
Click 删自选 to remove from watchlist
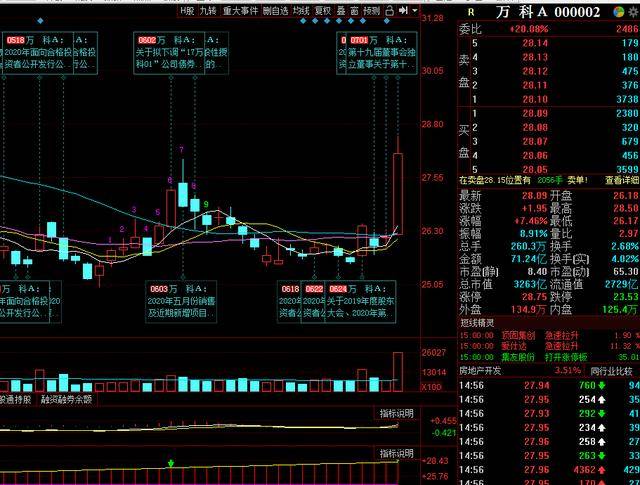(x=276, y=11)
